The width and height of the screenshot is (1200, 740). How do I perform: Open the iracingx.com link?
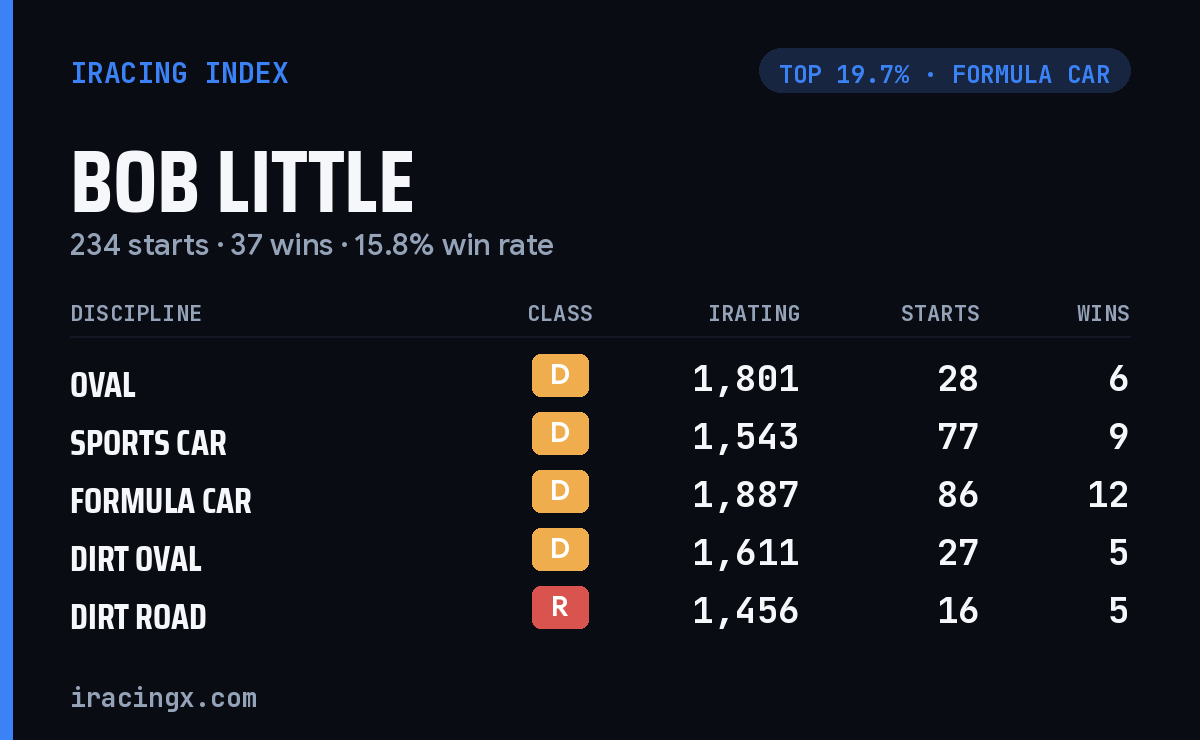coord(163,697)
